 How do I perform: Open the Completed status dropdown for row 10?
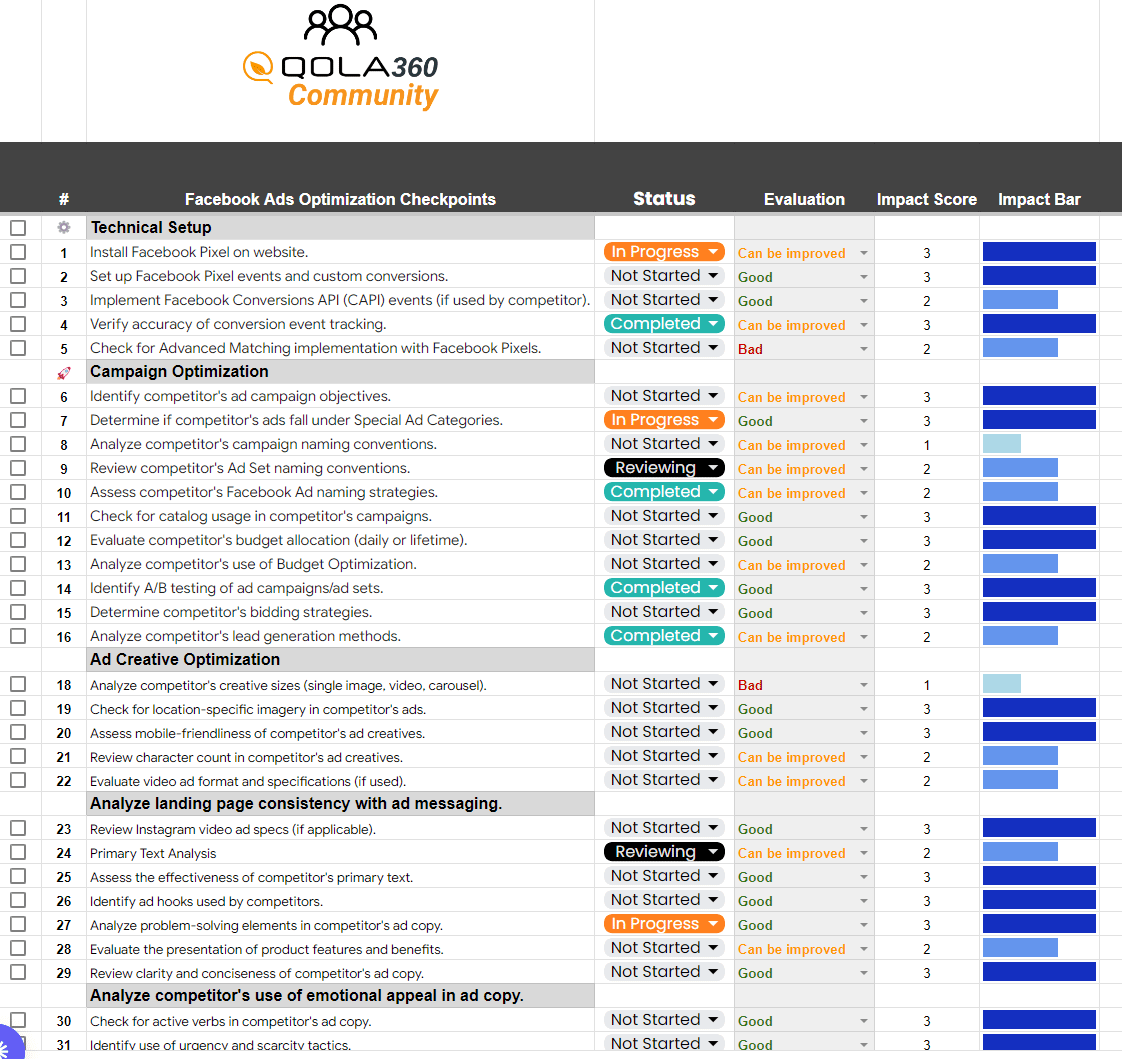point(664,492)
